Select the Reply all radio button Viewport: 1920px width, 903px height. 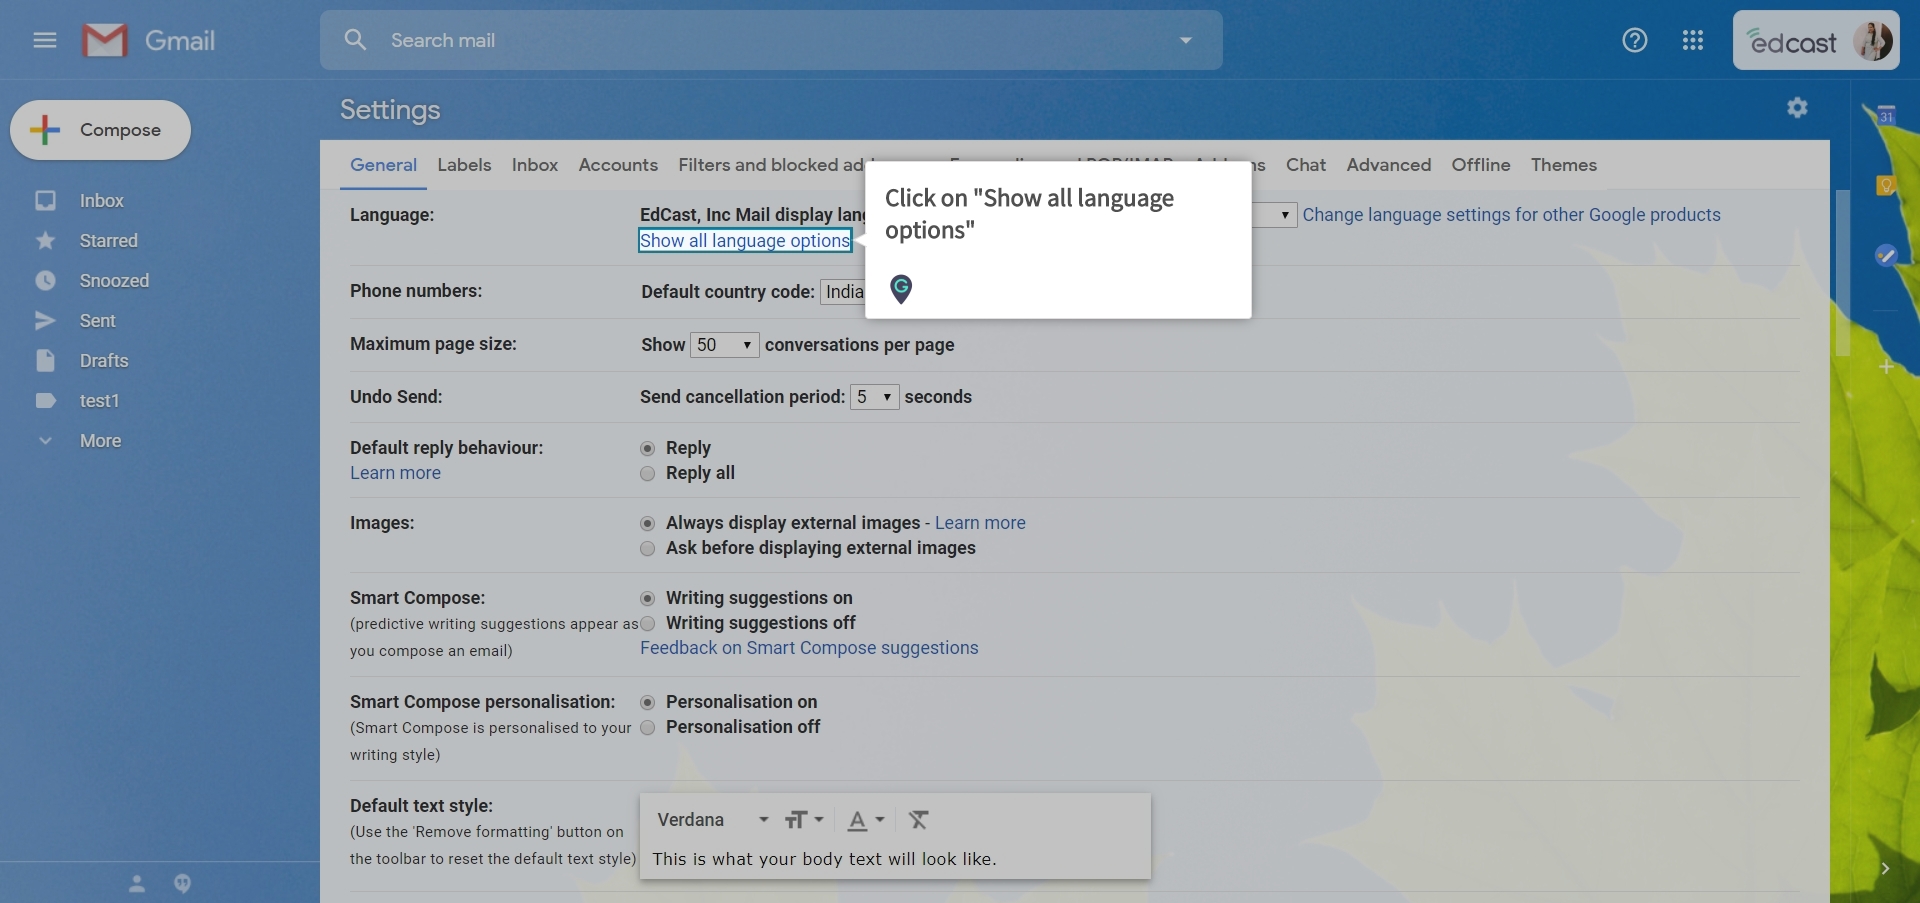[647, 473]
